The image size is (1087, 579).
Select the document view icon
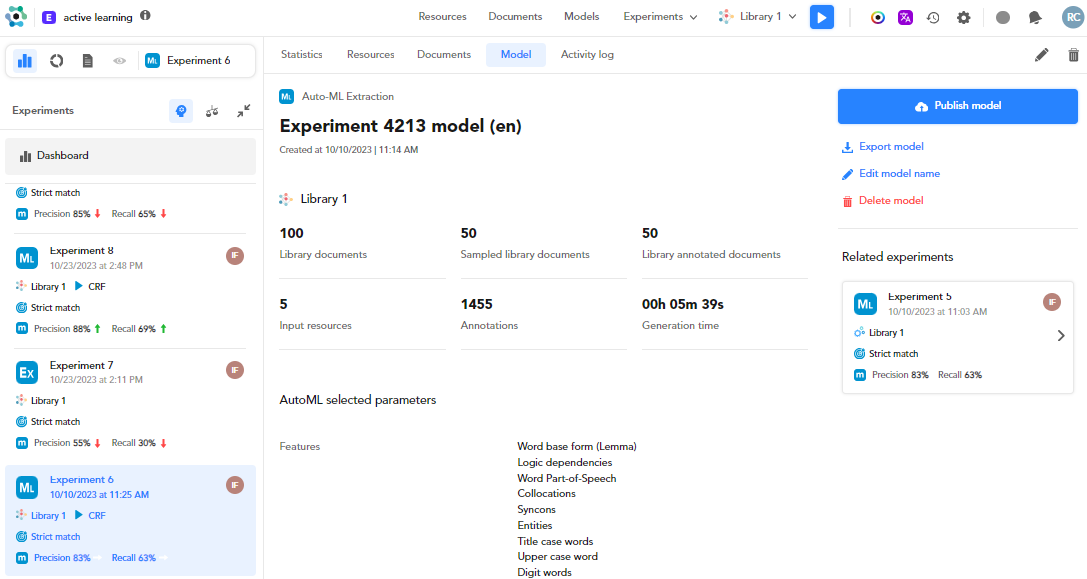88,61
